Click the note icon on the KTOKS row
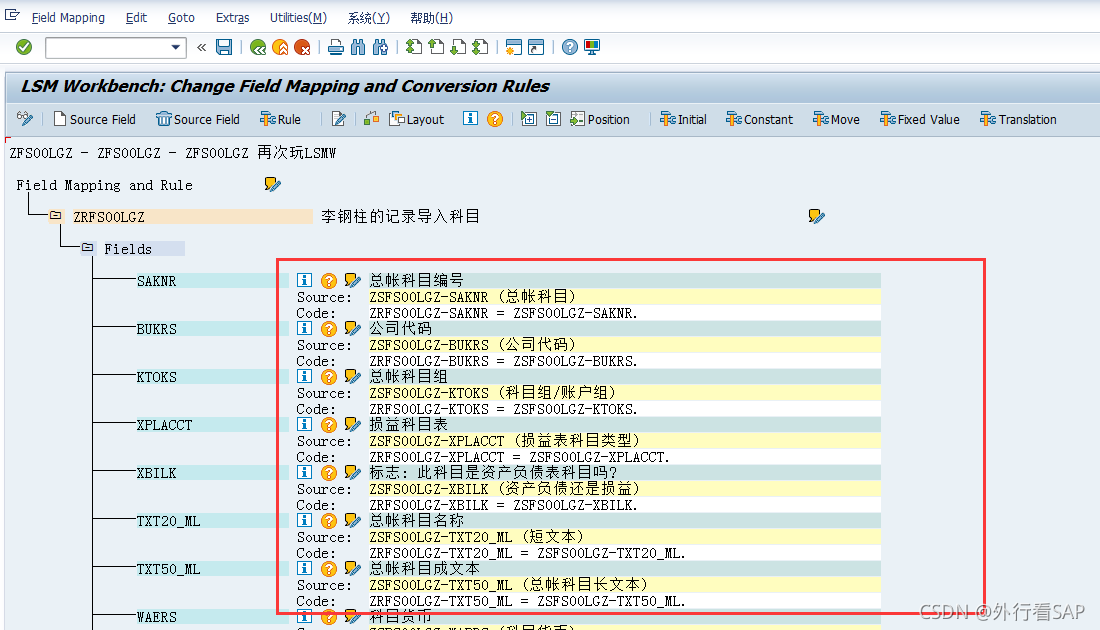This screenshot has width=1100, height=630. tap(352, 377)
